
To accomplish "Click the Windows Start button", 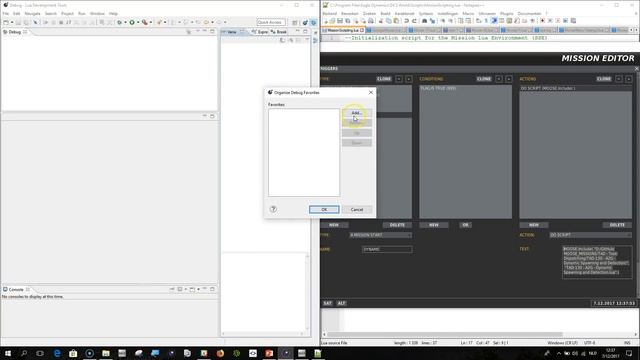I will click(8, 353).
